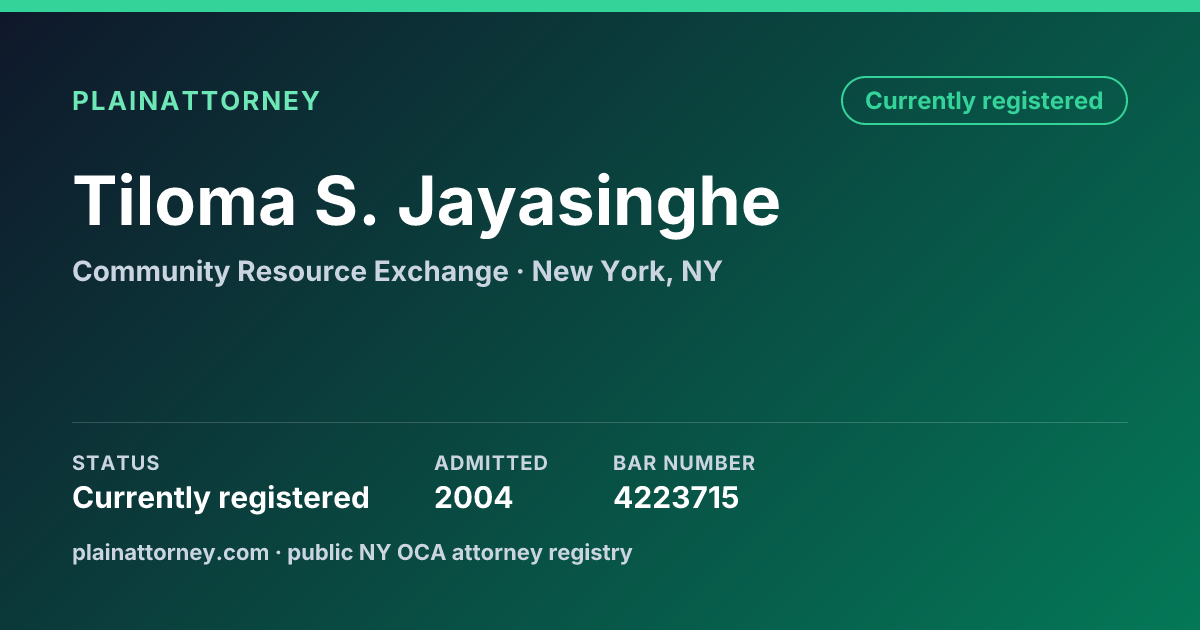Click bar number 4223715
Screen dimensions: 1200x630
pyautogui.click(x=676, y=497)
